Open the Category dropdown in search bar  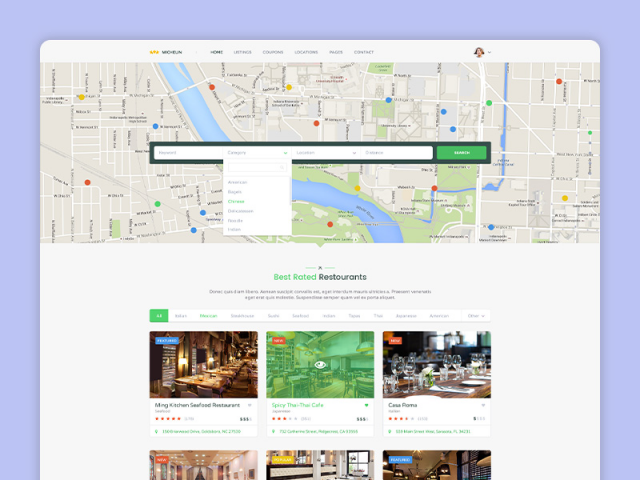pos(257,153)
